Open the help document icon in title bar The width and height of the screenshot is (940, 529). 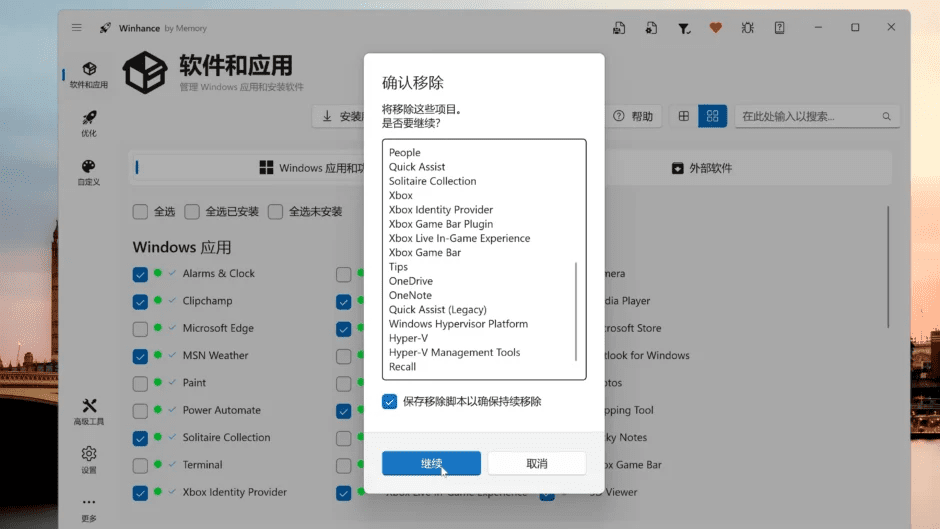coord(779,28)
